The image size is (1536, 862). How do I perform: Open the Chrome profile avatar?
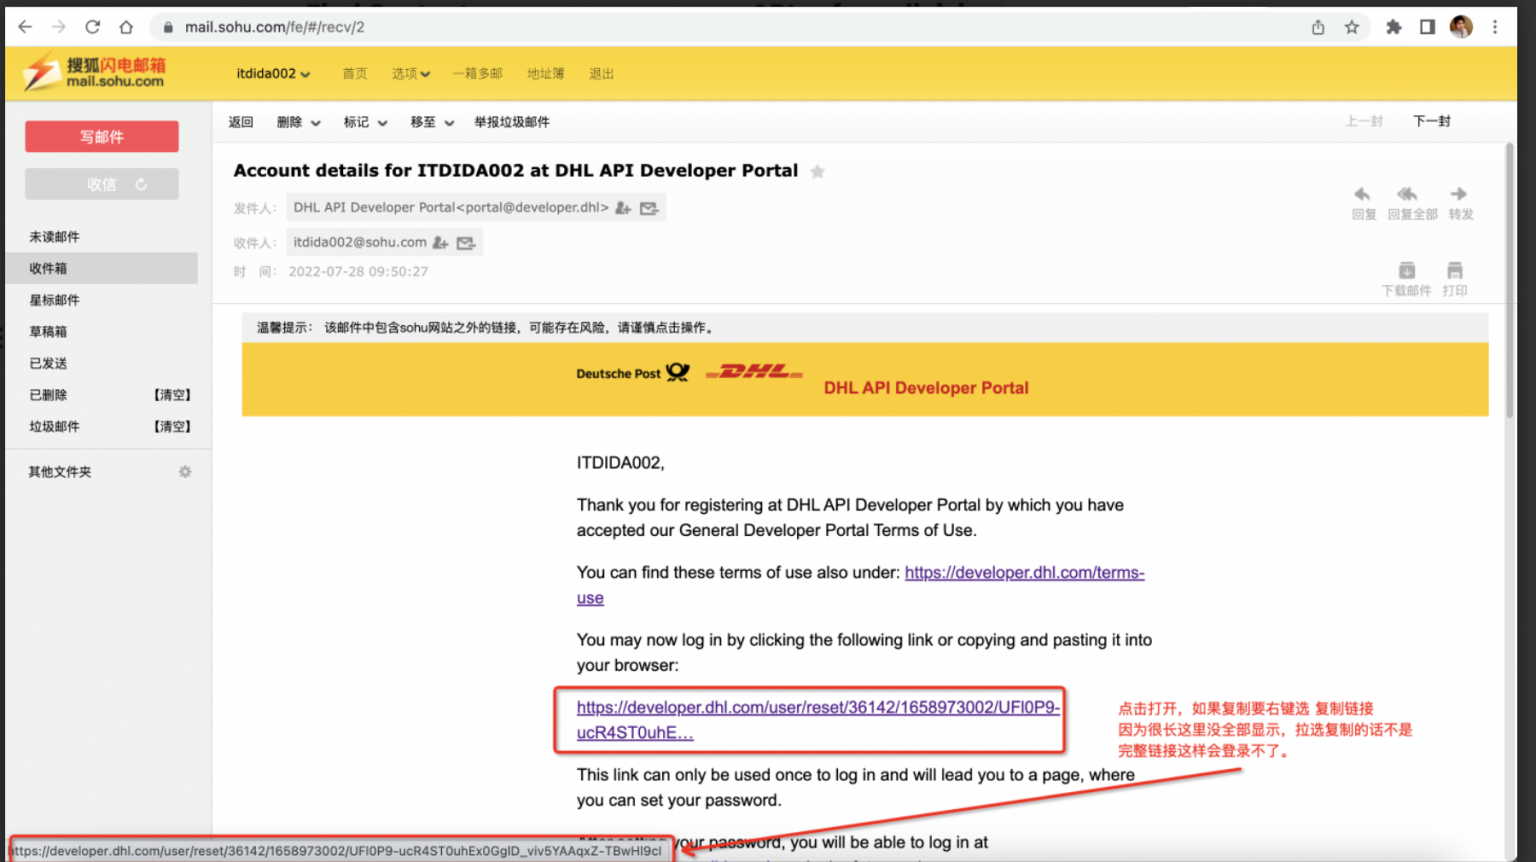pos(1461,27)
